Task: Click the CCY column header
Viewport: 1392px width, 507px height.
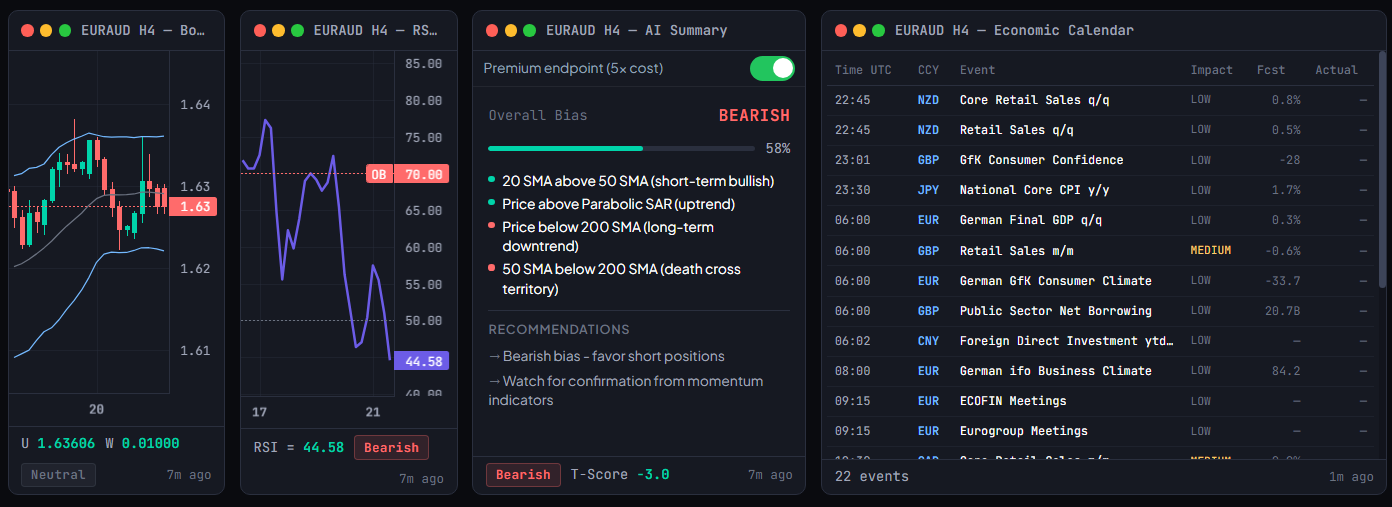Action: click(x=928, y=70)
